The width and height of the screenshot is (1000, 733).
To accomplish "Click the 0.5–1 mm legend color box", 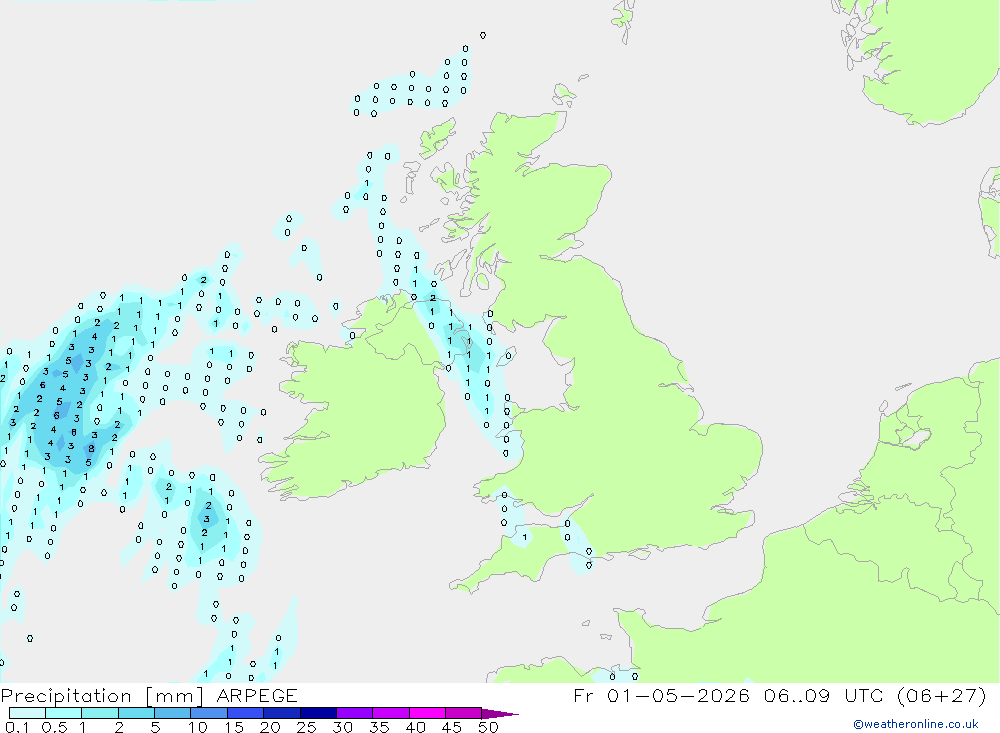I will tap(64, 713).
